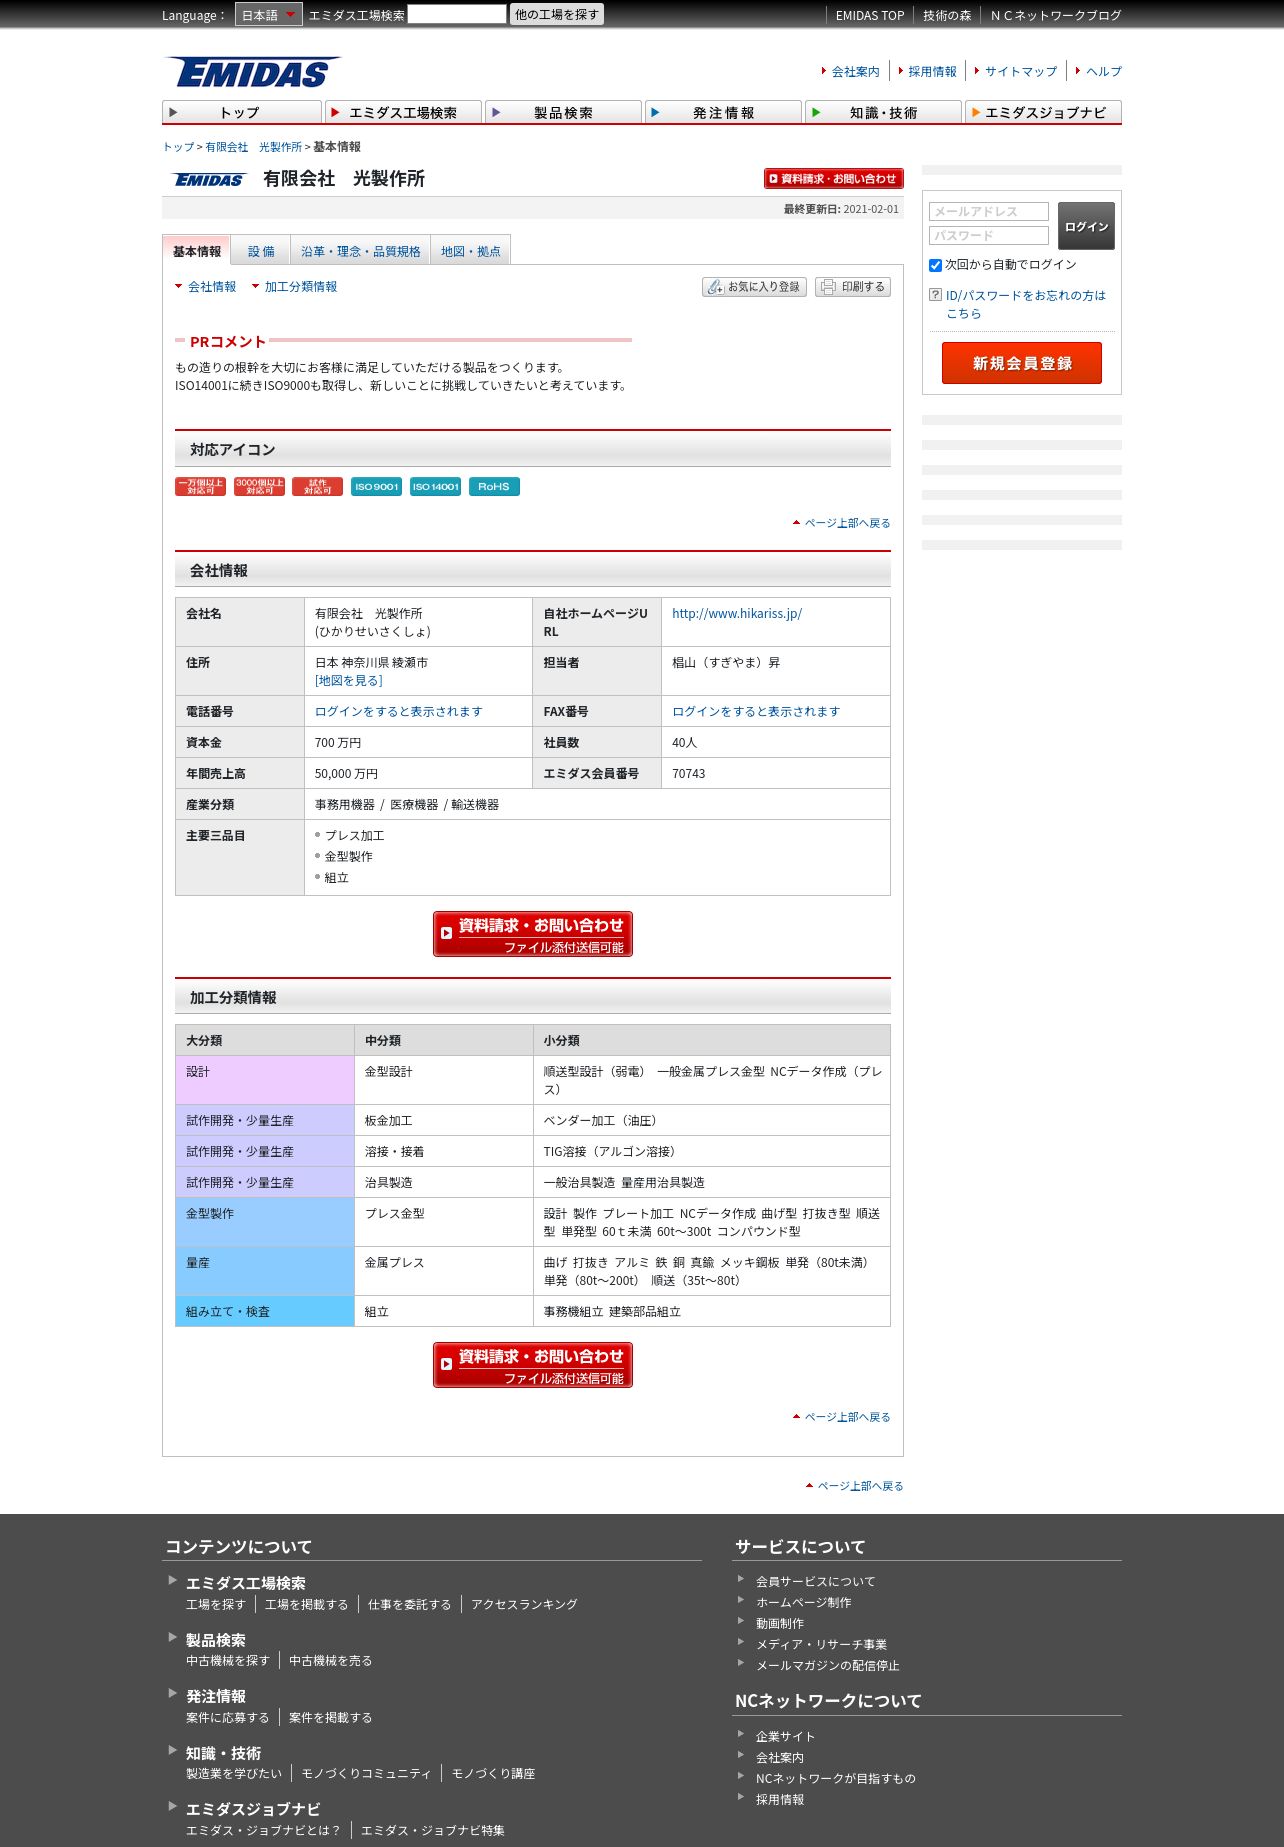Viewport: 1284px width, 1847px height.
Task: Click breadcrumb 有限会社 光製作所 link
Action: [254, 147]
